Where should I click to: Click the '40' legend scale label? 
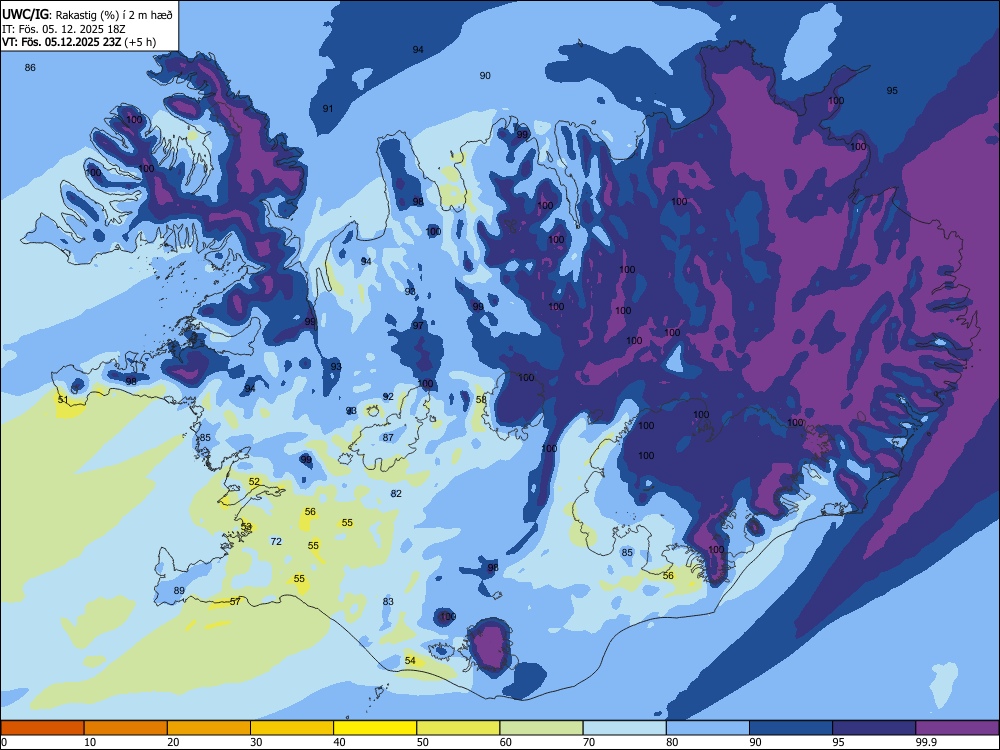339,742
